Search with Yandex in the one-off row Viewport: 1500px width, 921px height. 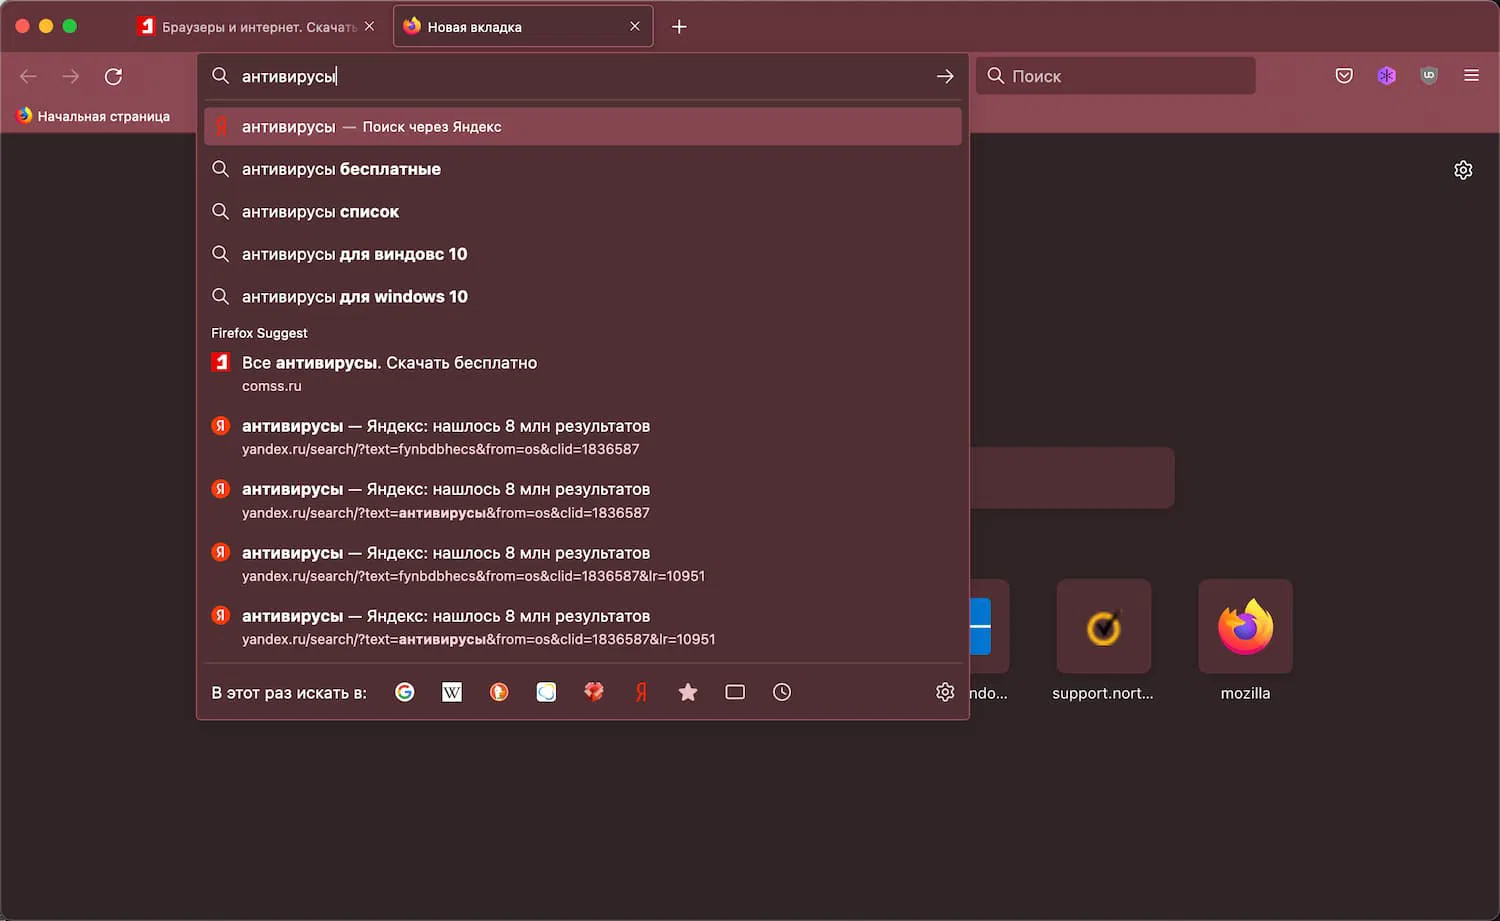(x=641, y=692)
